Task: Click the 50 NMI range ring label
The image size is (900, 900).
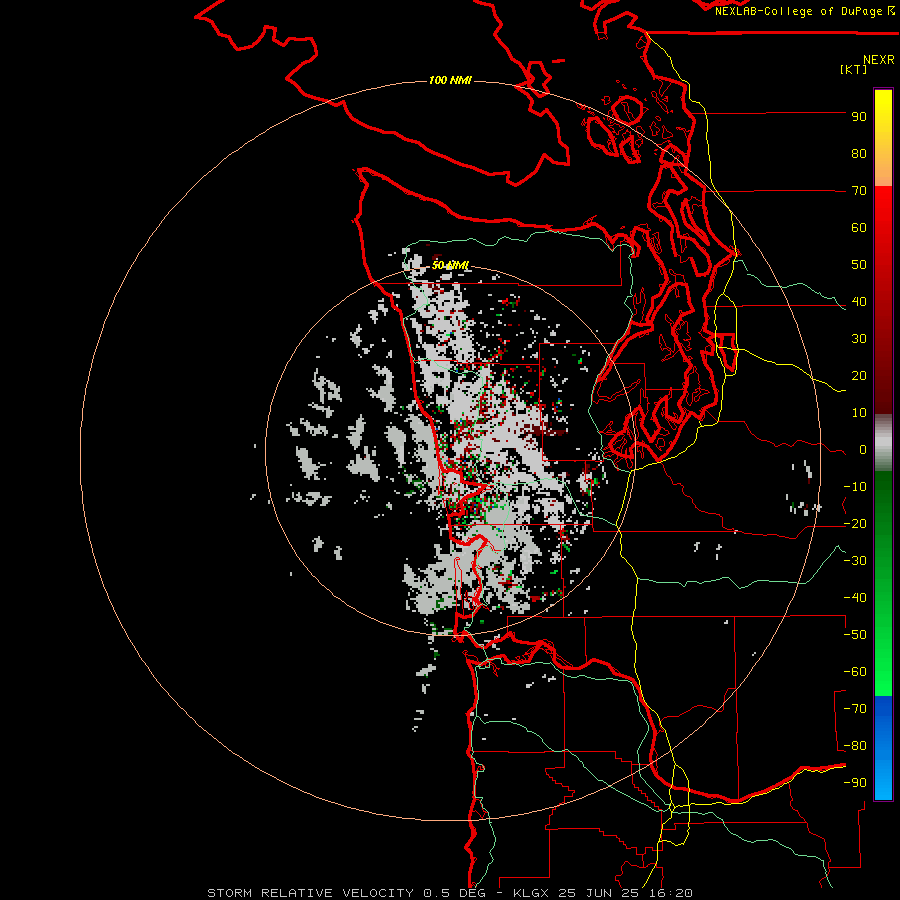Action: [x=451, y=265]
